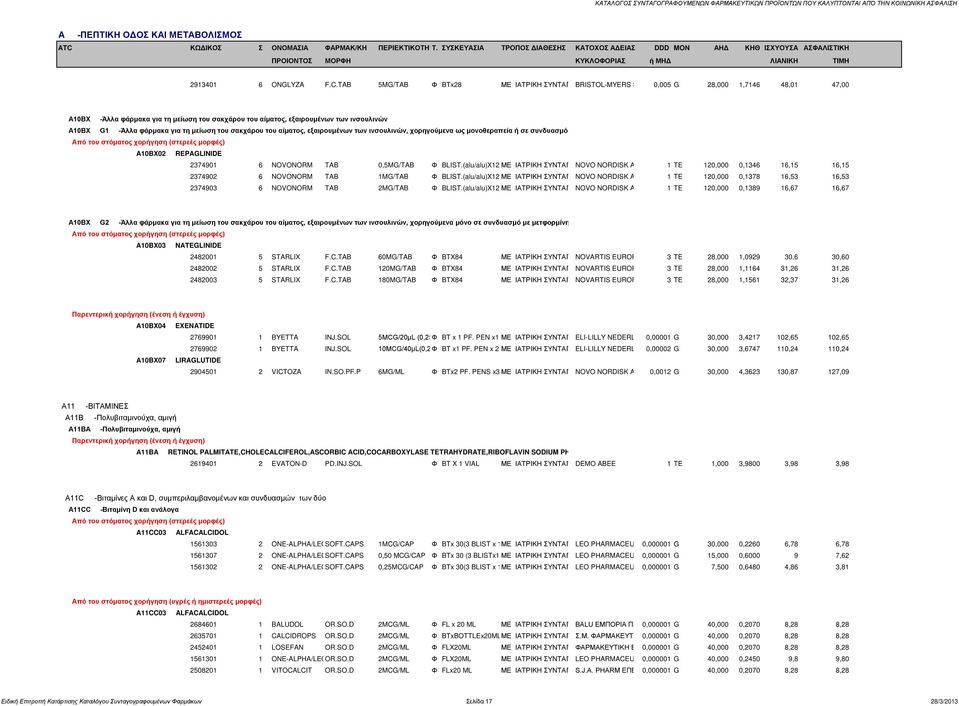Click the product name ONGLYZA
The height and width of the screenshot is (706, 959).
tap(287, 85)
